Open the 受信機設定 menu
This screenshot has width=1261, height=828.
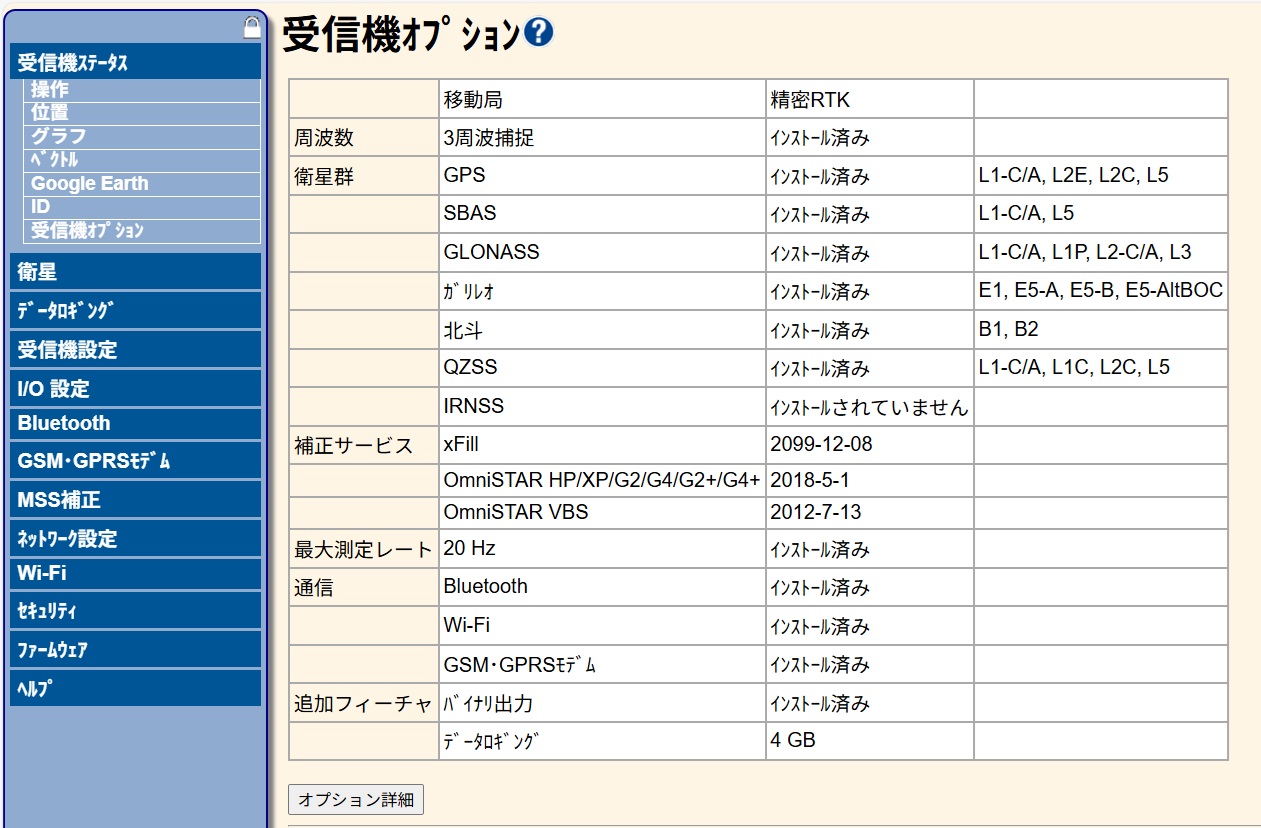[x=67, y=350]
